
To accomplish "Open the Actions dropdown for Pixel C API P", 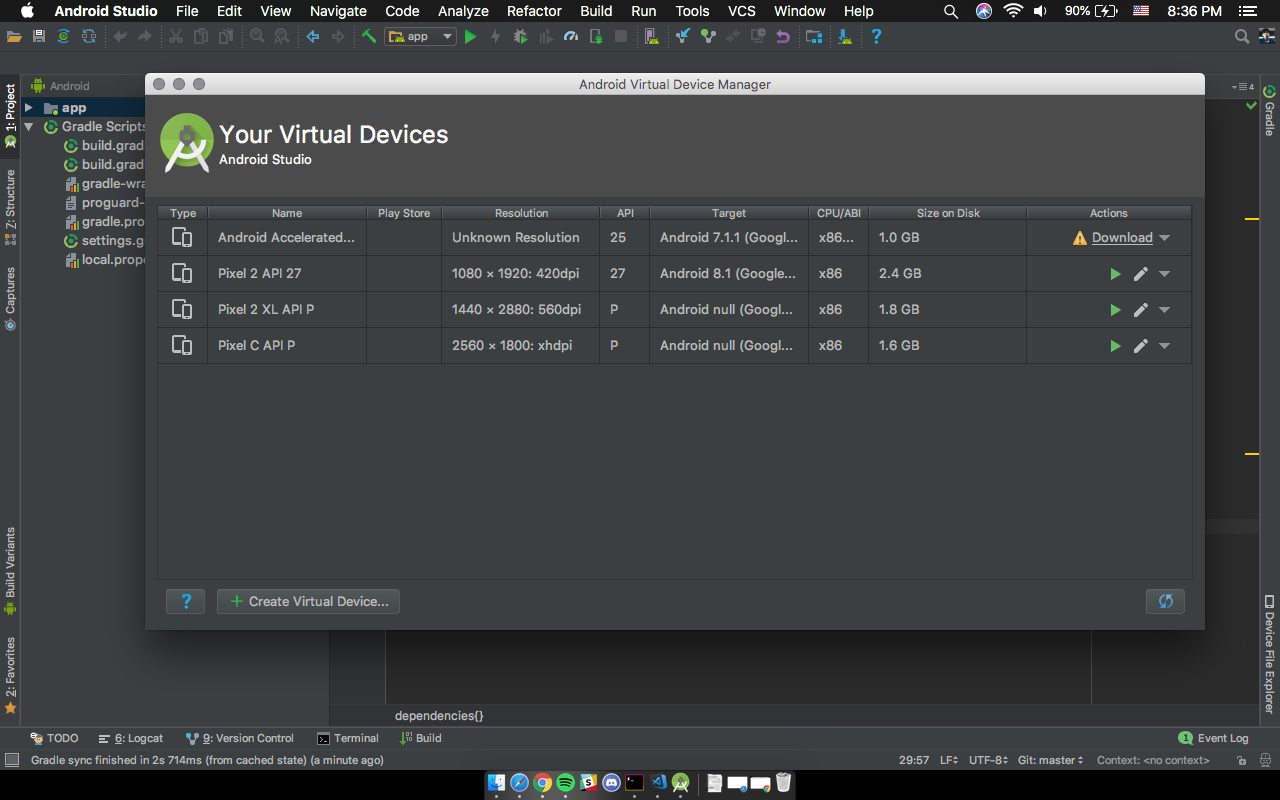I will [1163, 345].
